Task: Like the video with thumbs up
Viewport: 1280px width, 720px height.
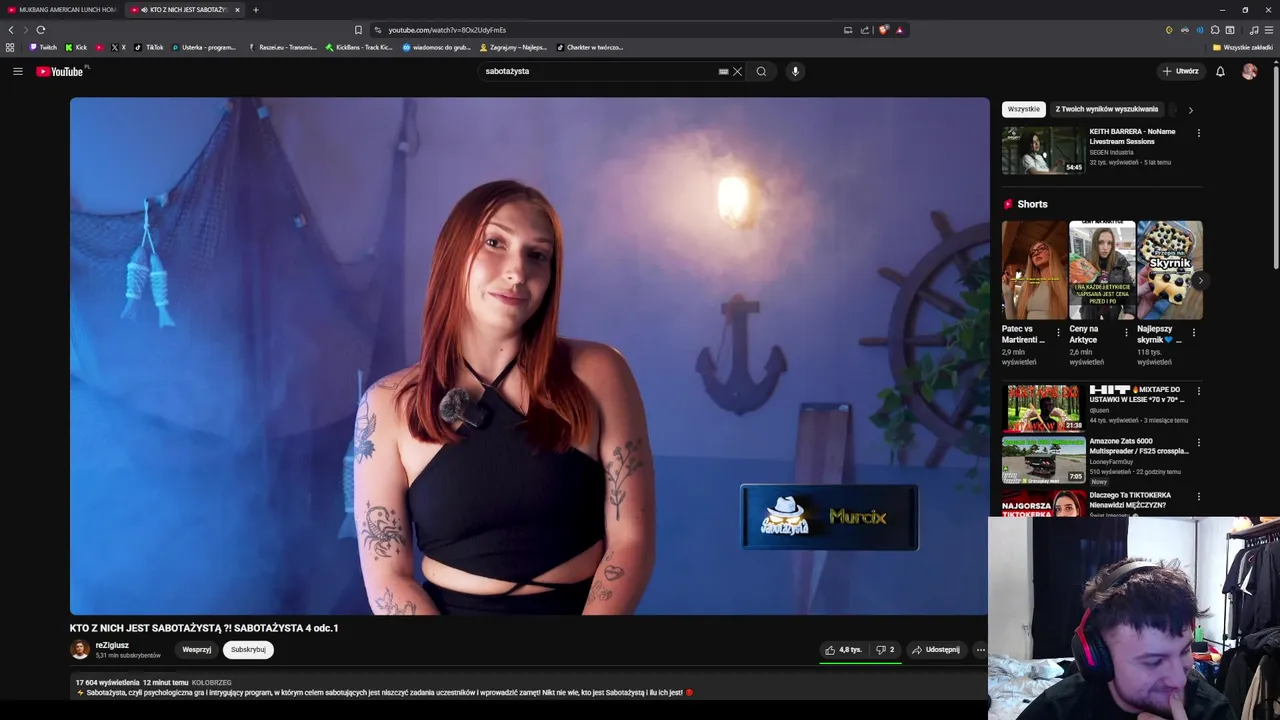Action: [x=843, y=650]
